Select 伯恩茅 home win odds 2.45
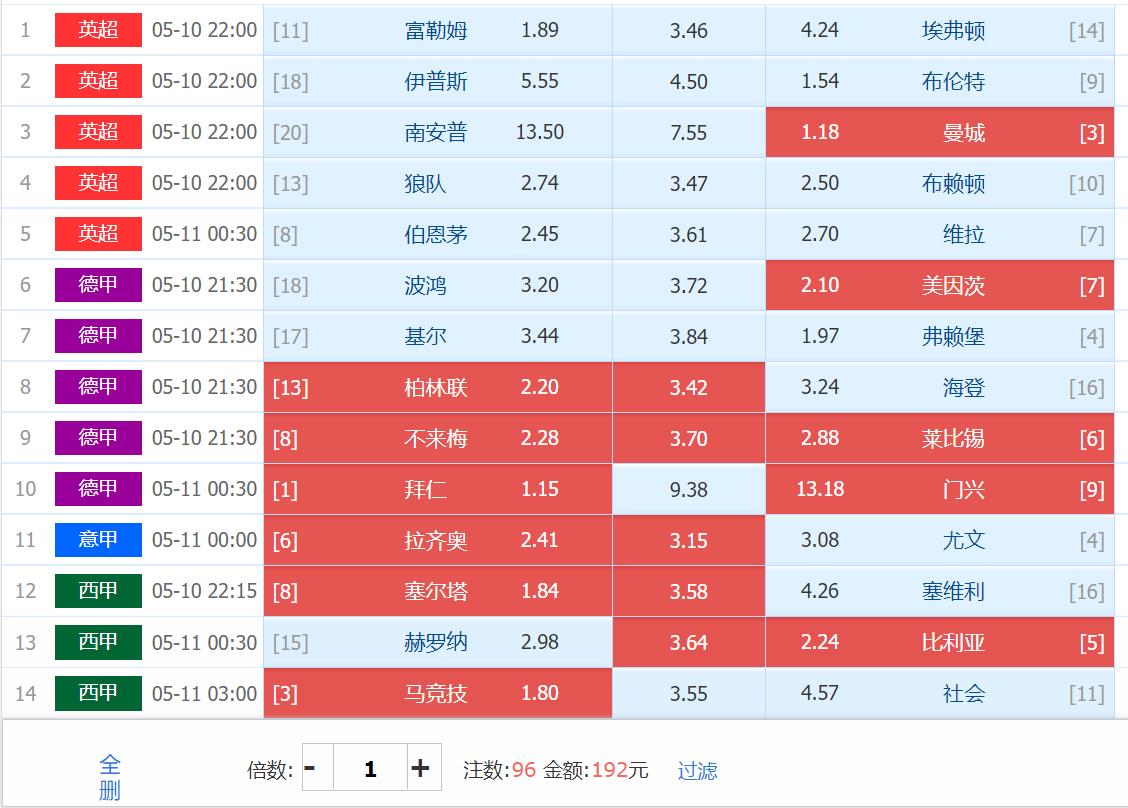This screenshot has width=1128, height=808. pyautogui.click(x=437, y=235)
